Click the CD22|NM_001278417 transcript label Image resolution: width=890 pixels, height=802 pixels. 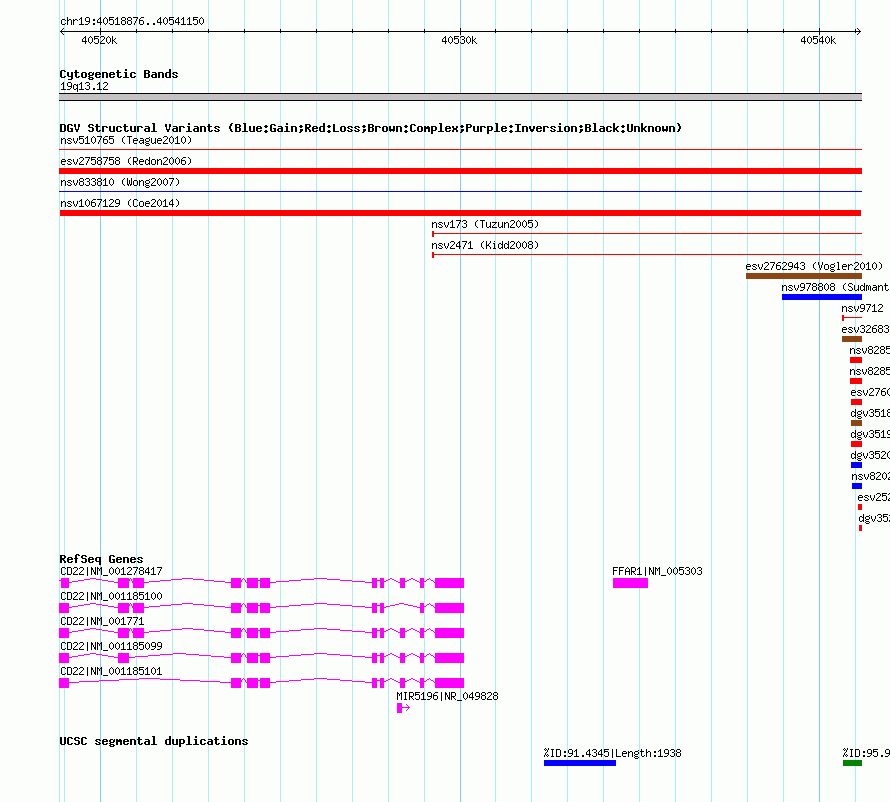pyautogui.click(x=111, y=571)
